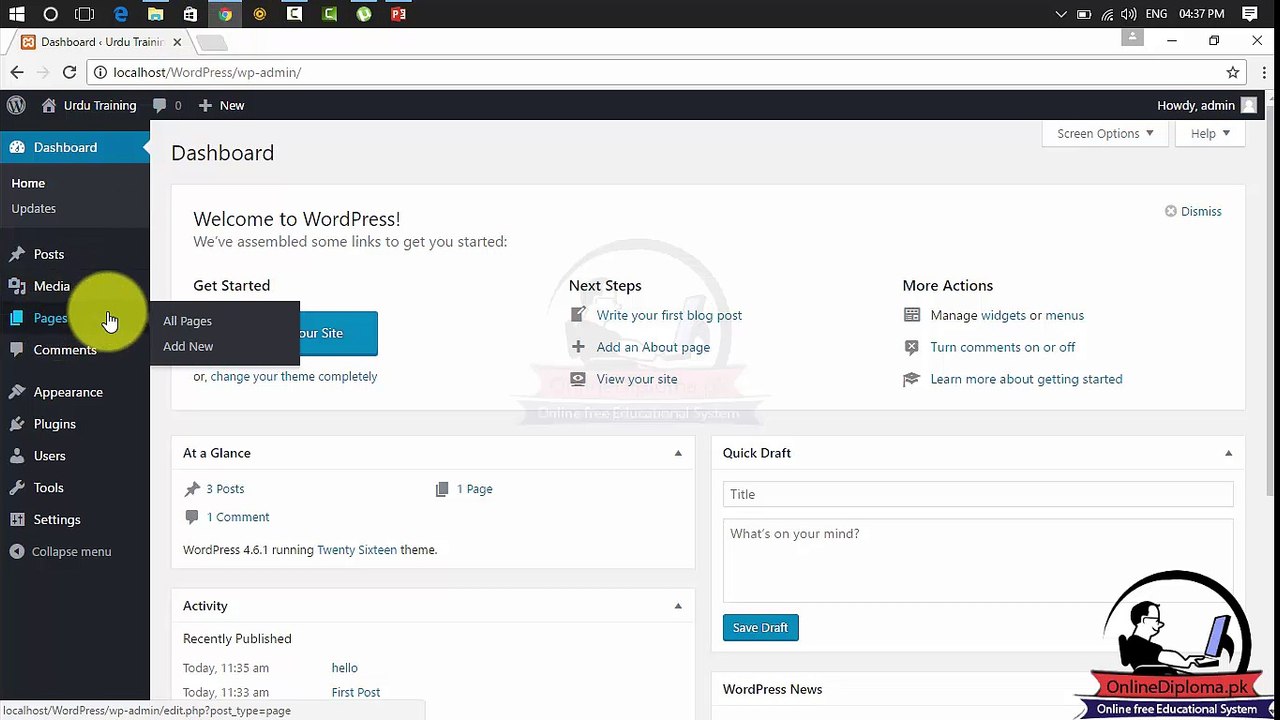The image size is (1280, 720).
Task: Expand the Help dropdown tab
Action: [x=1210, y=134]
